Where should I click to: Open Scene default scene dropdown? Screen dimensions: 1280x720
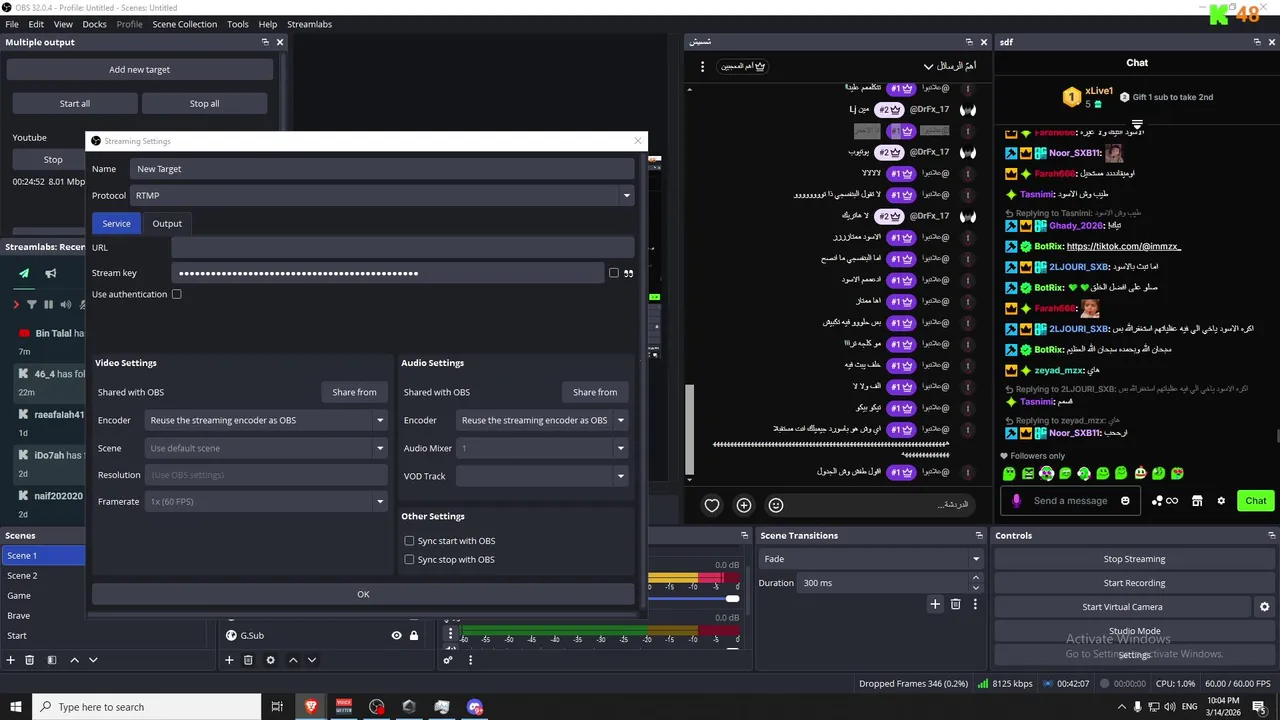click(x=266, y=449)
